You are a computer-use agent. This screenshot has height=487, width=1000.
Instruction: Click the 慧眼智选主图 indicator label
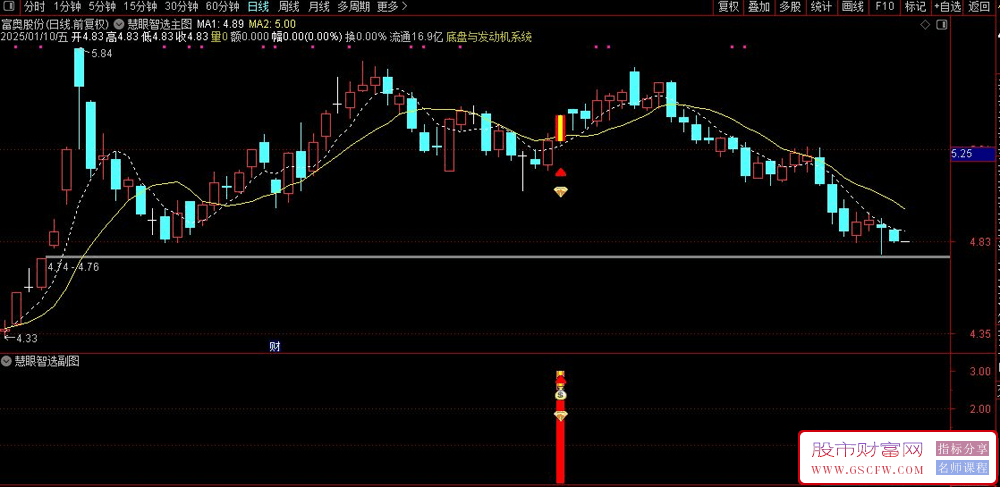tap(159, 24)
